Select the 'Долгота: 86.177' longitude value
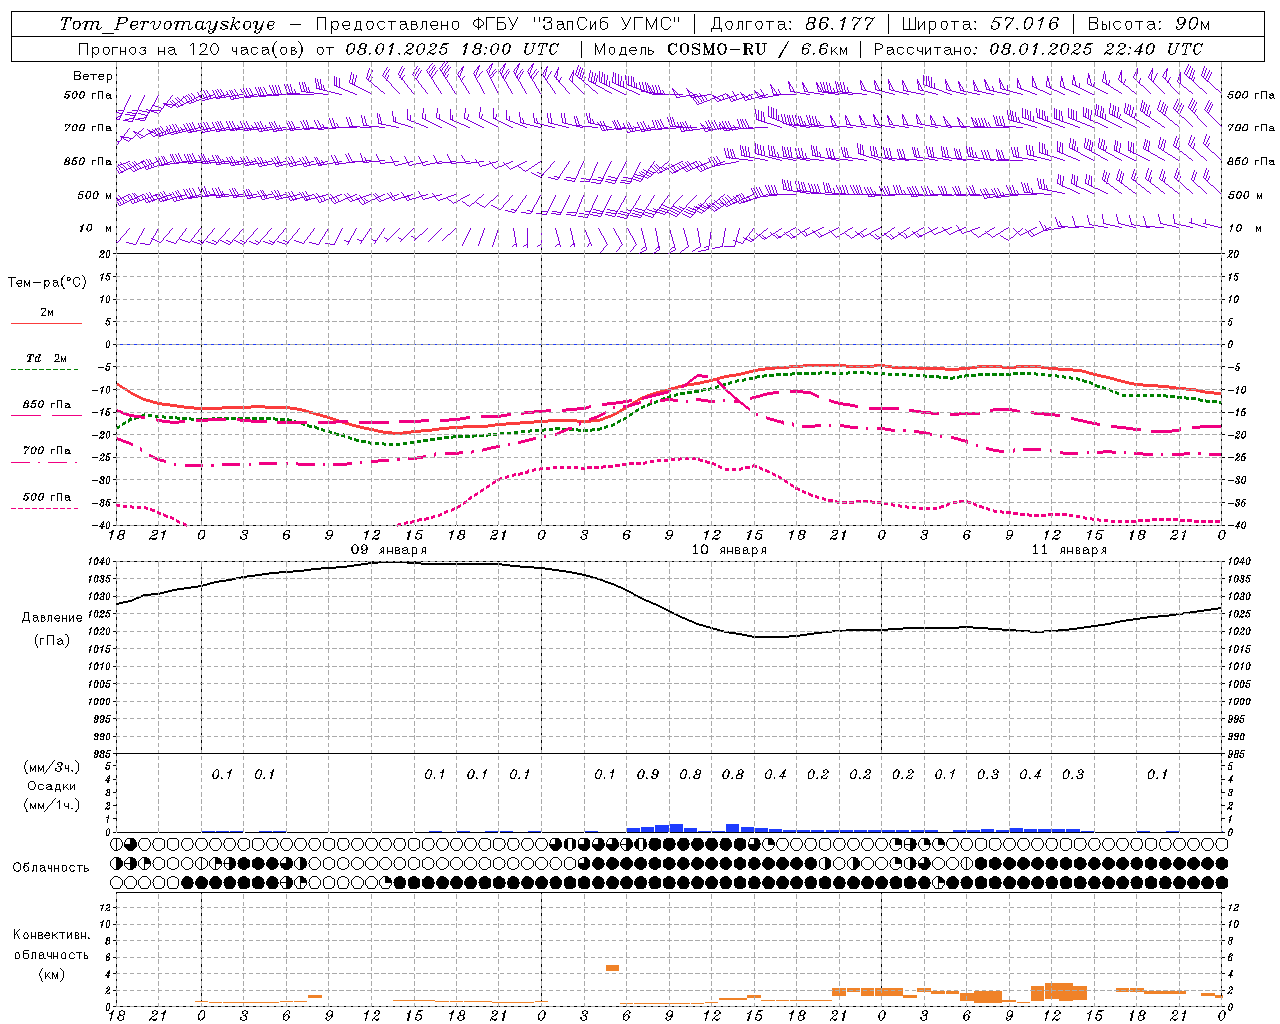This screenshot has width=1280, height=1024. pyautogui.click(x=793, y=24)
